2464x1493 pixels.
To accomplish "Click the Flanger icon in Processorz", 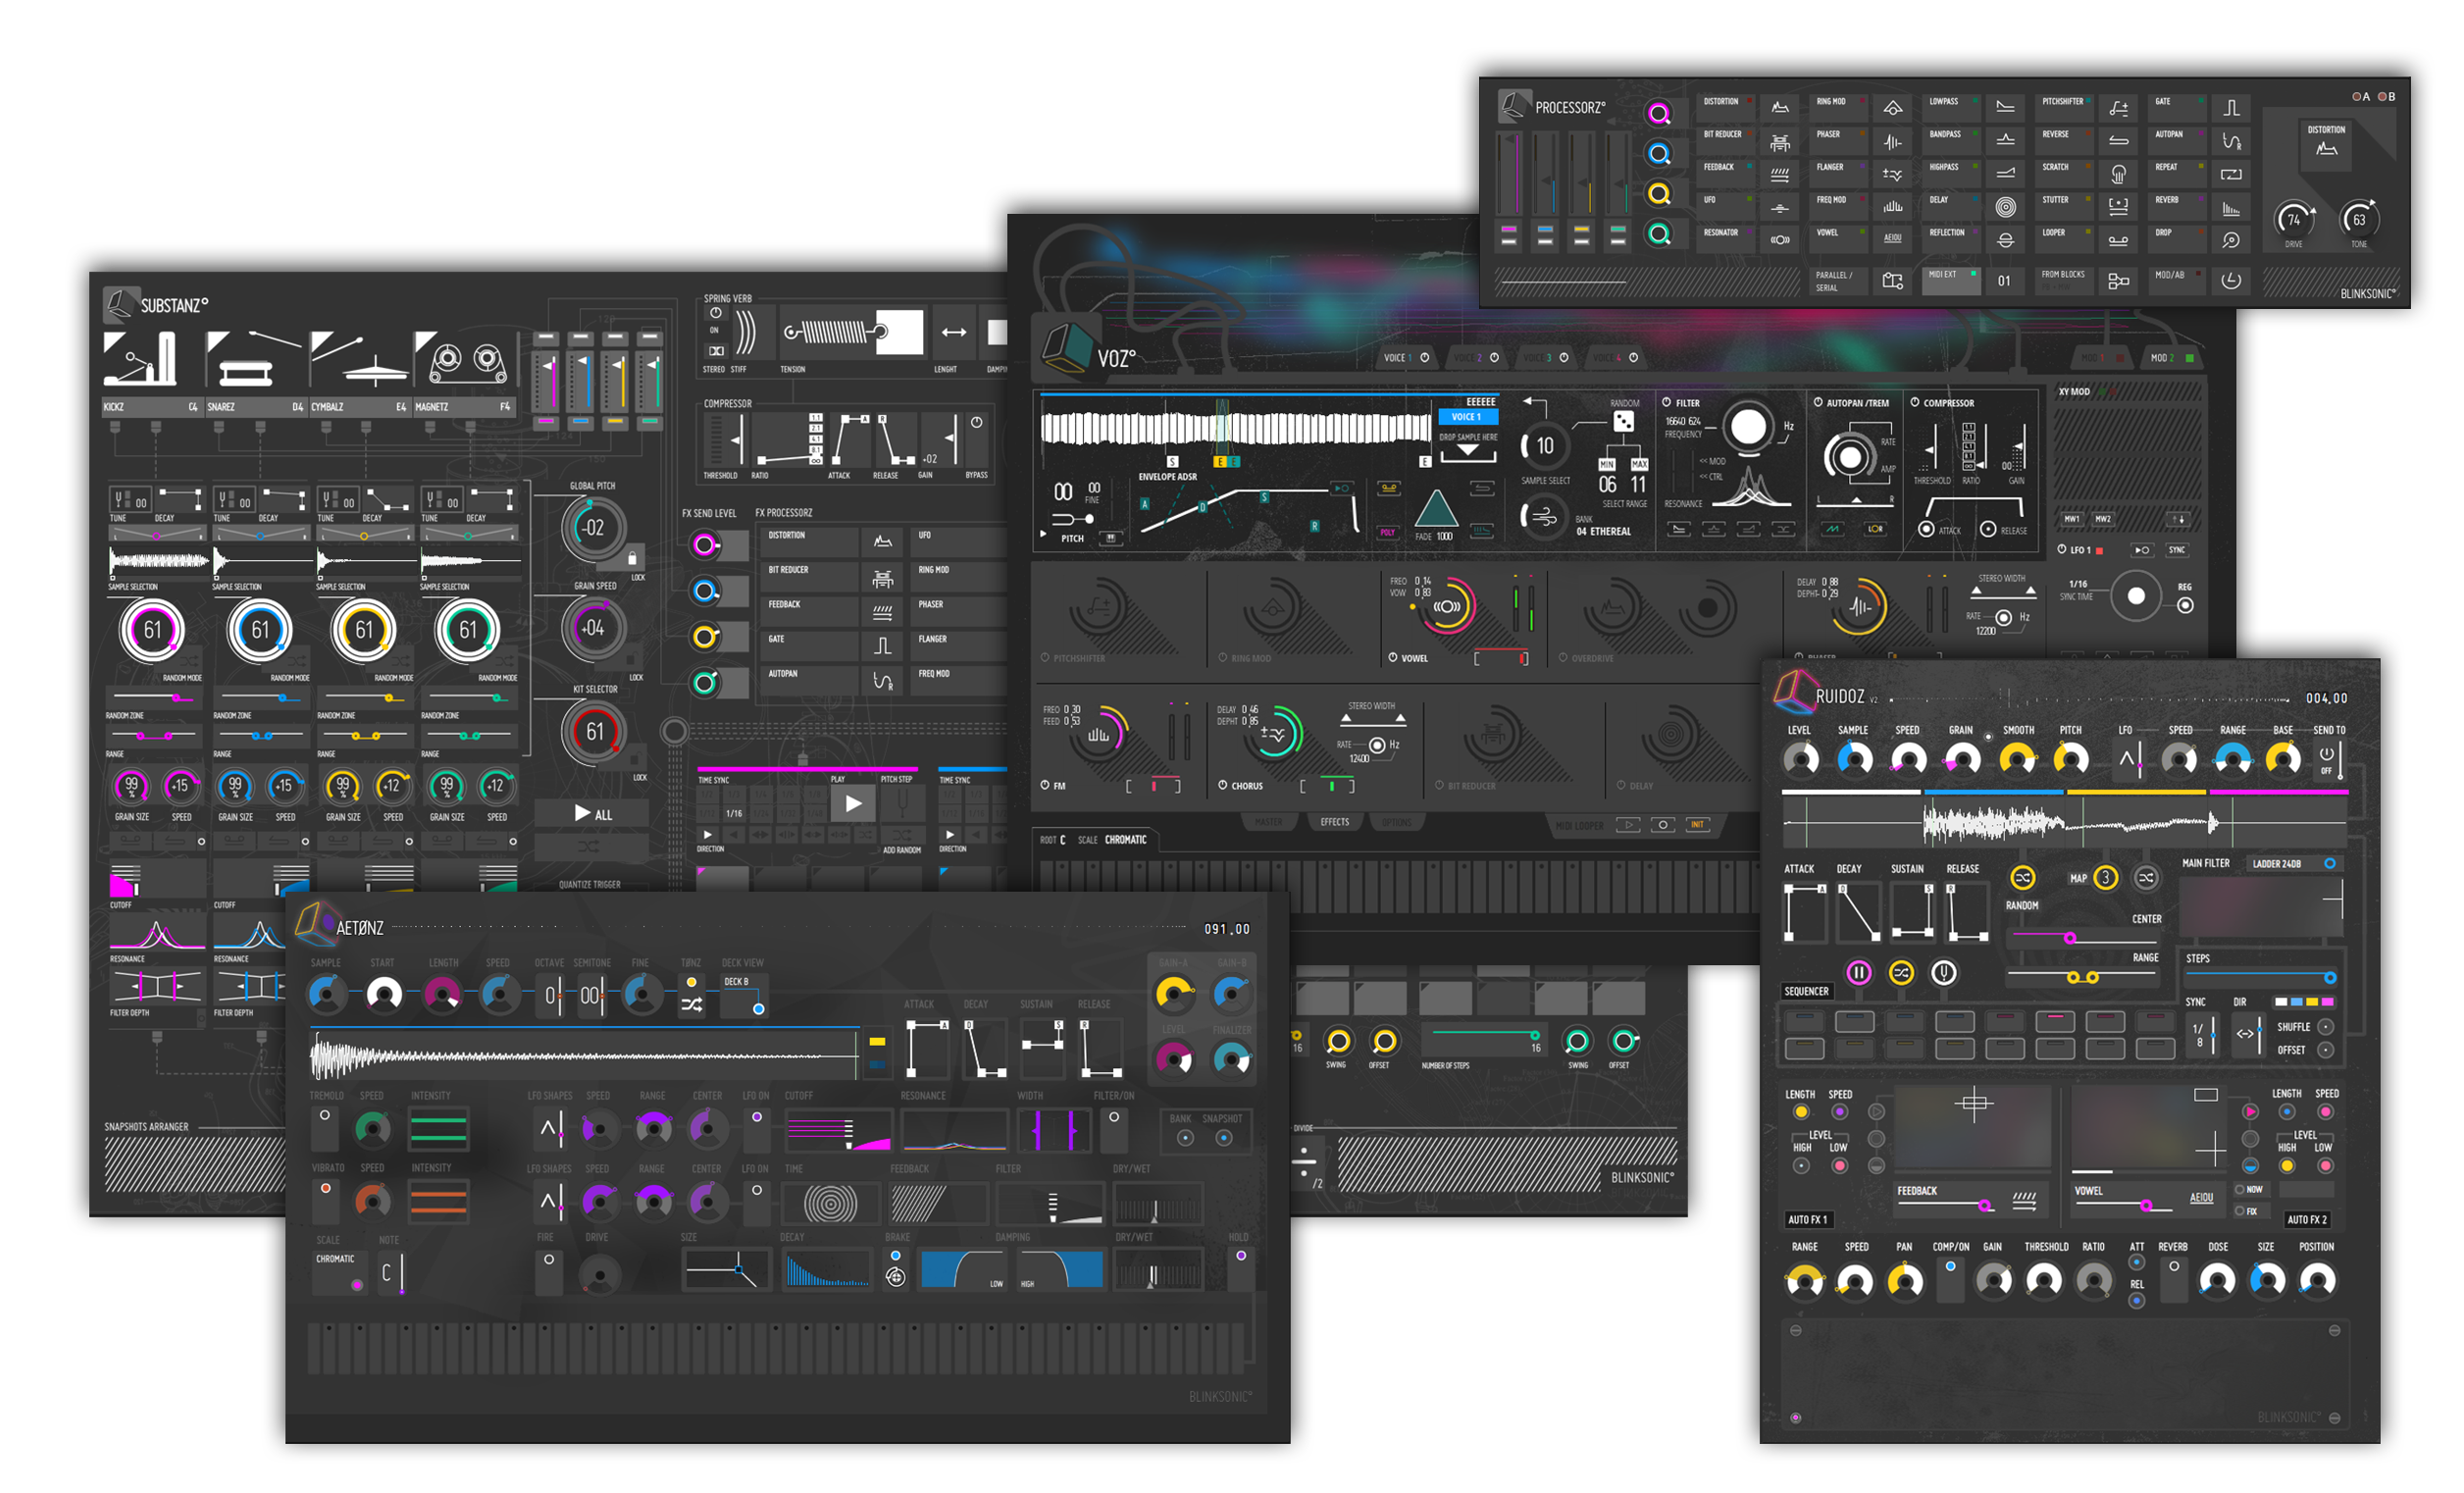I will click(1893, 174).
